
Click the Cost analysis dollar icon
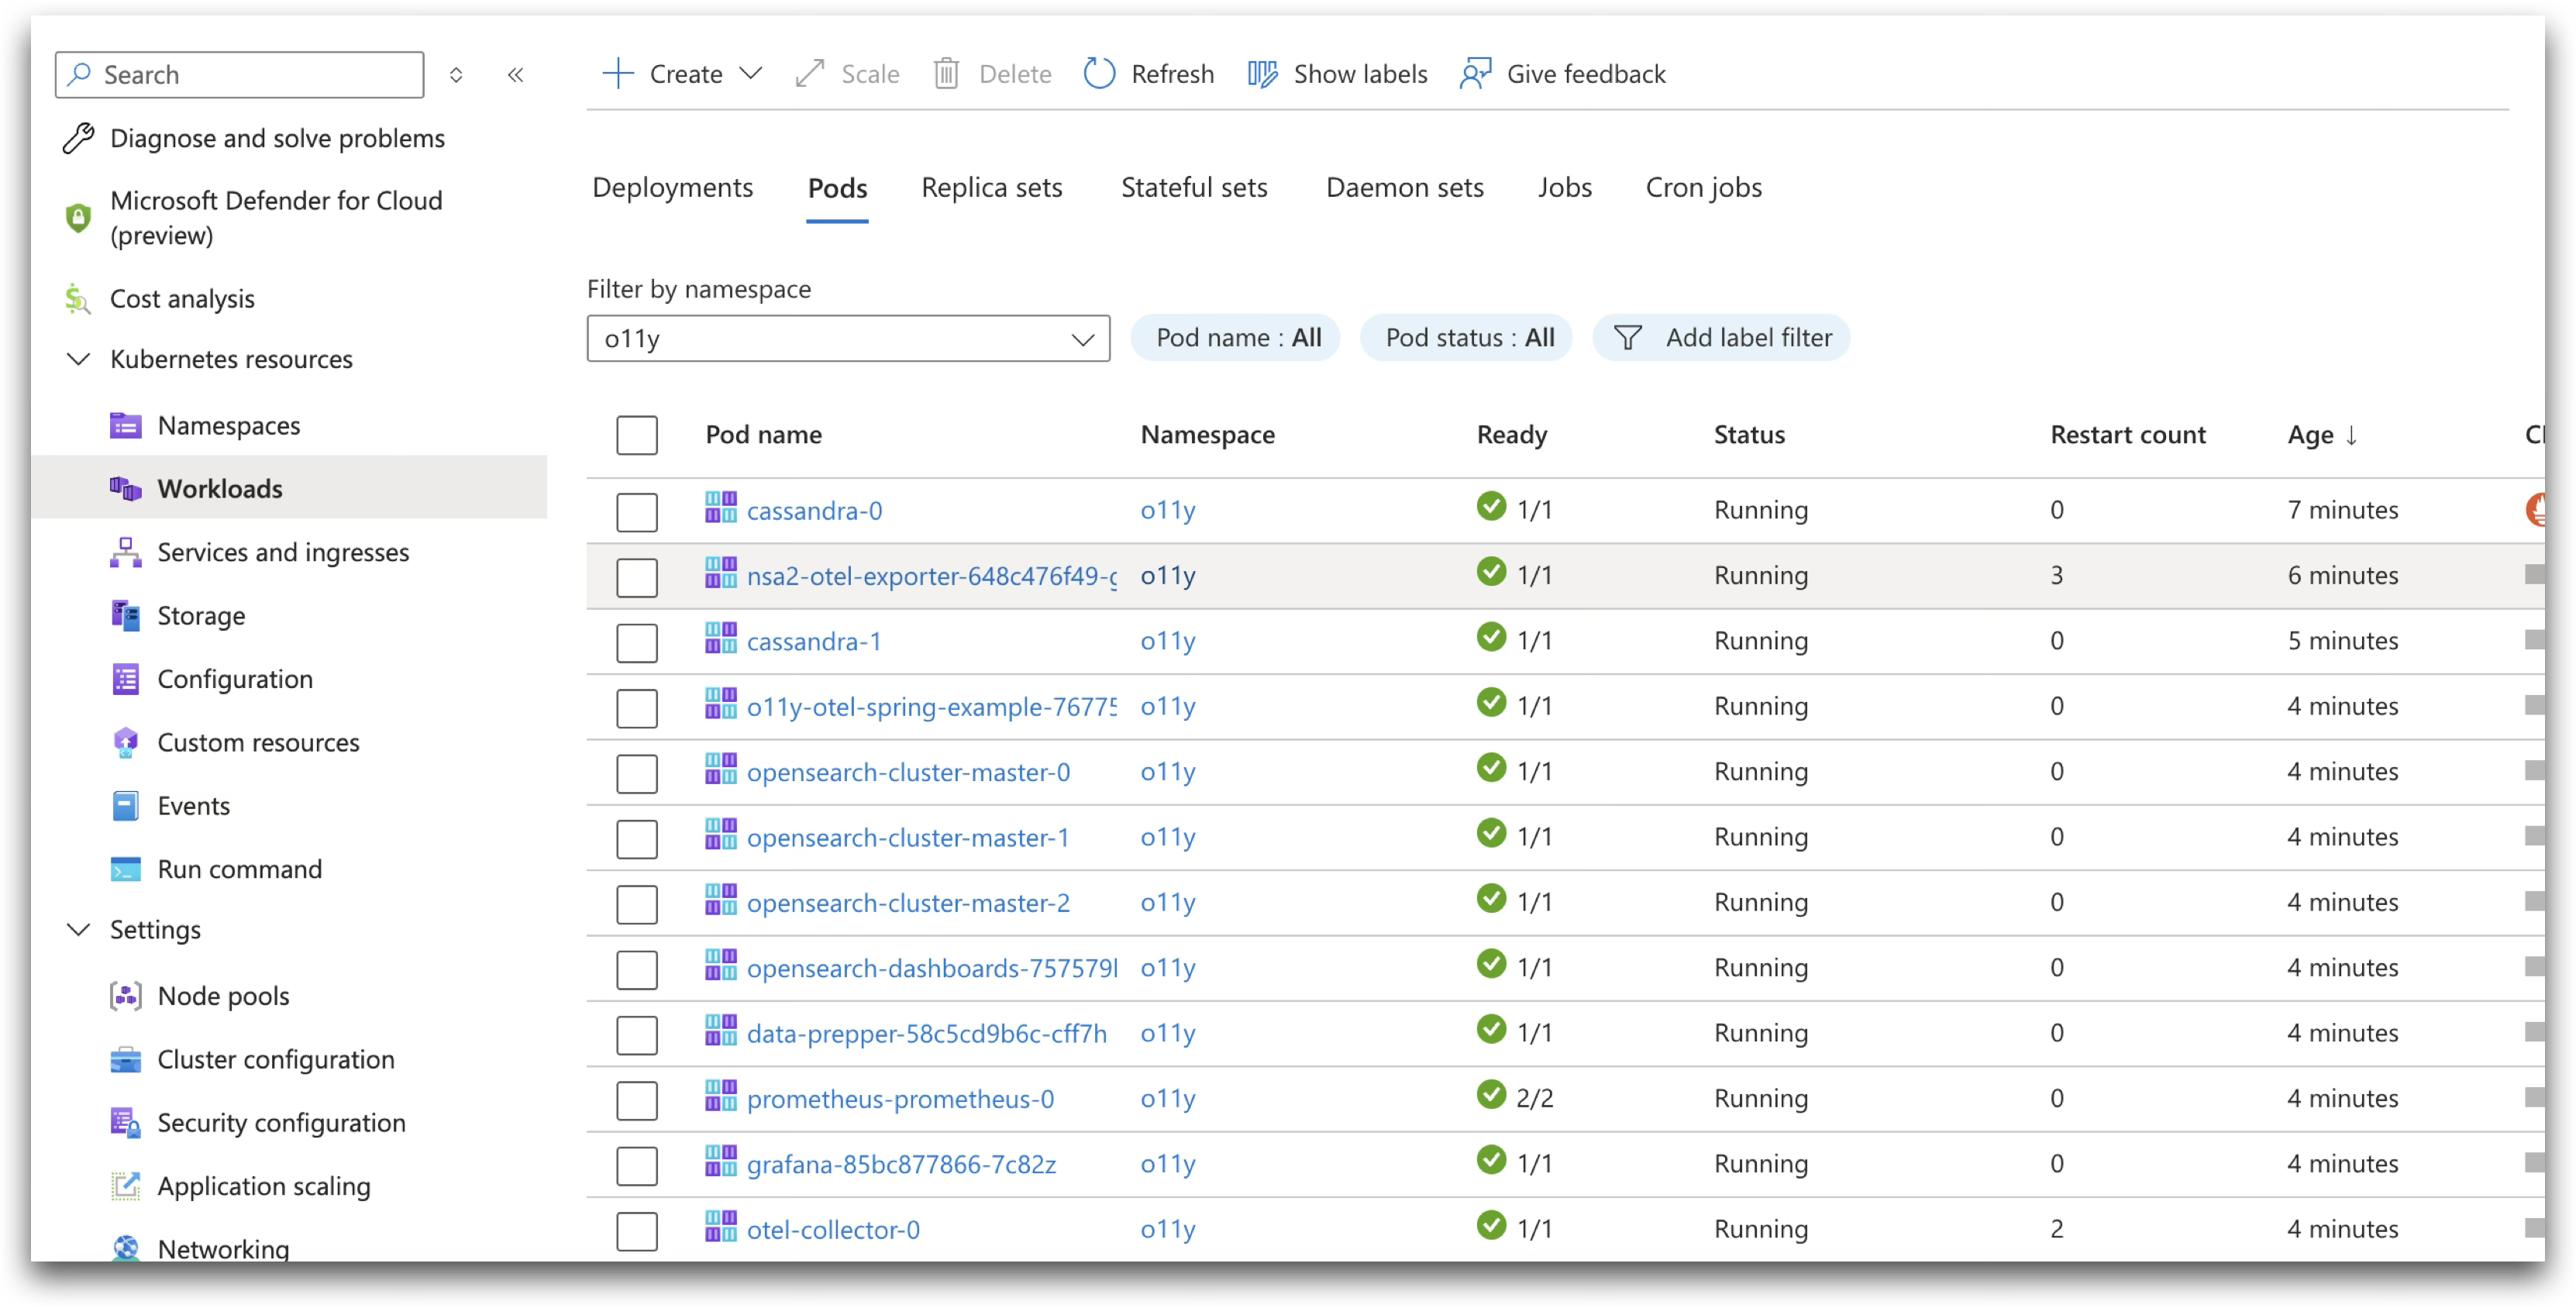pyautogui.click(x=78, y=299)
